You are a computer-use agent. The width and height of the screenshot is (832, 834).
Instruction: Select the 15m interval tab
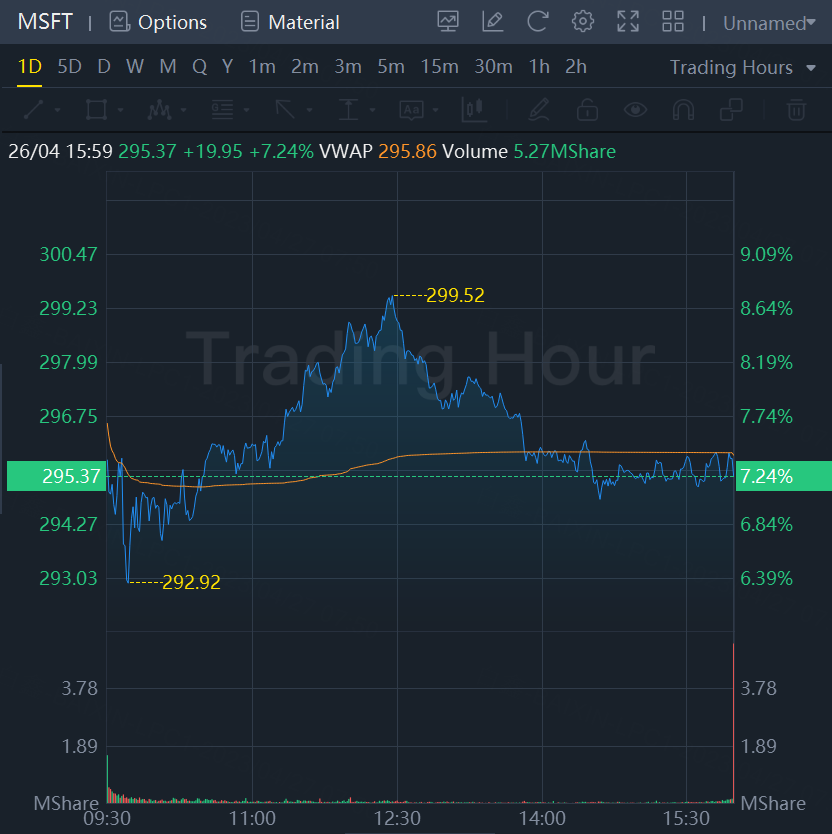439,66
